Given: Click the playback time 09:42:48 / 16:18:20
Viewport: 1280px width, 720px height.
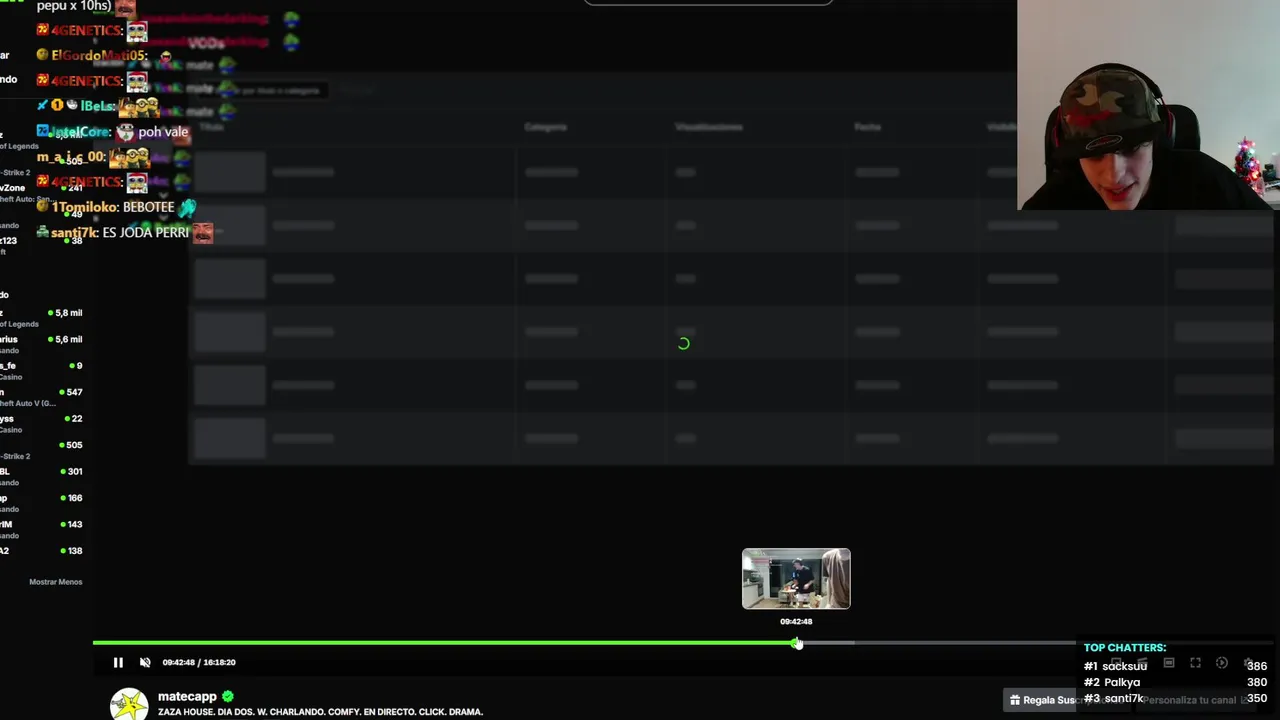Looking at the screenshot, I should [199, 662].
